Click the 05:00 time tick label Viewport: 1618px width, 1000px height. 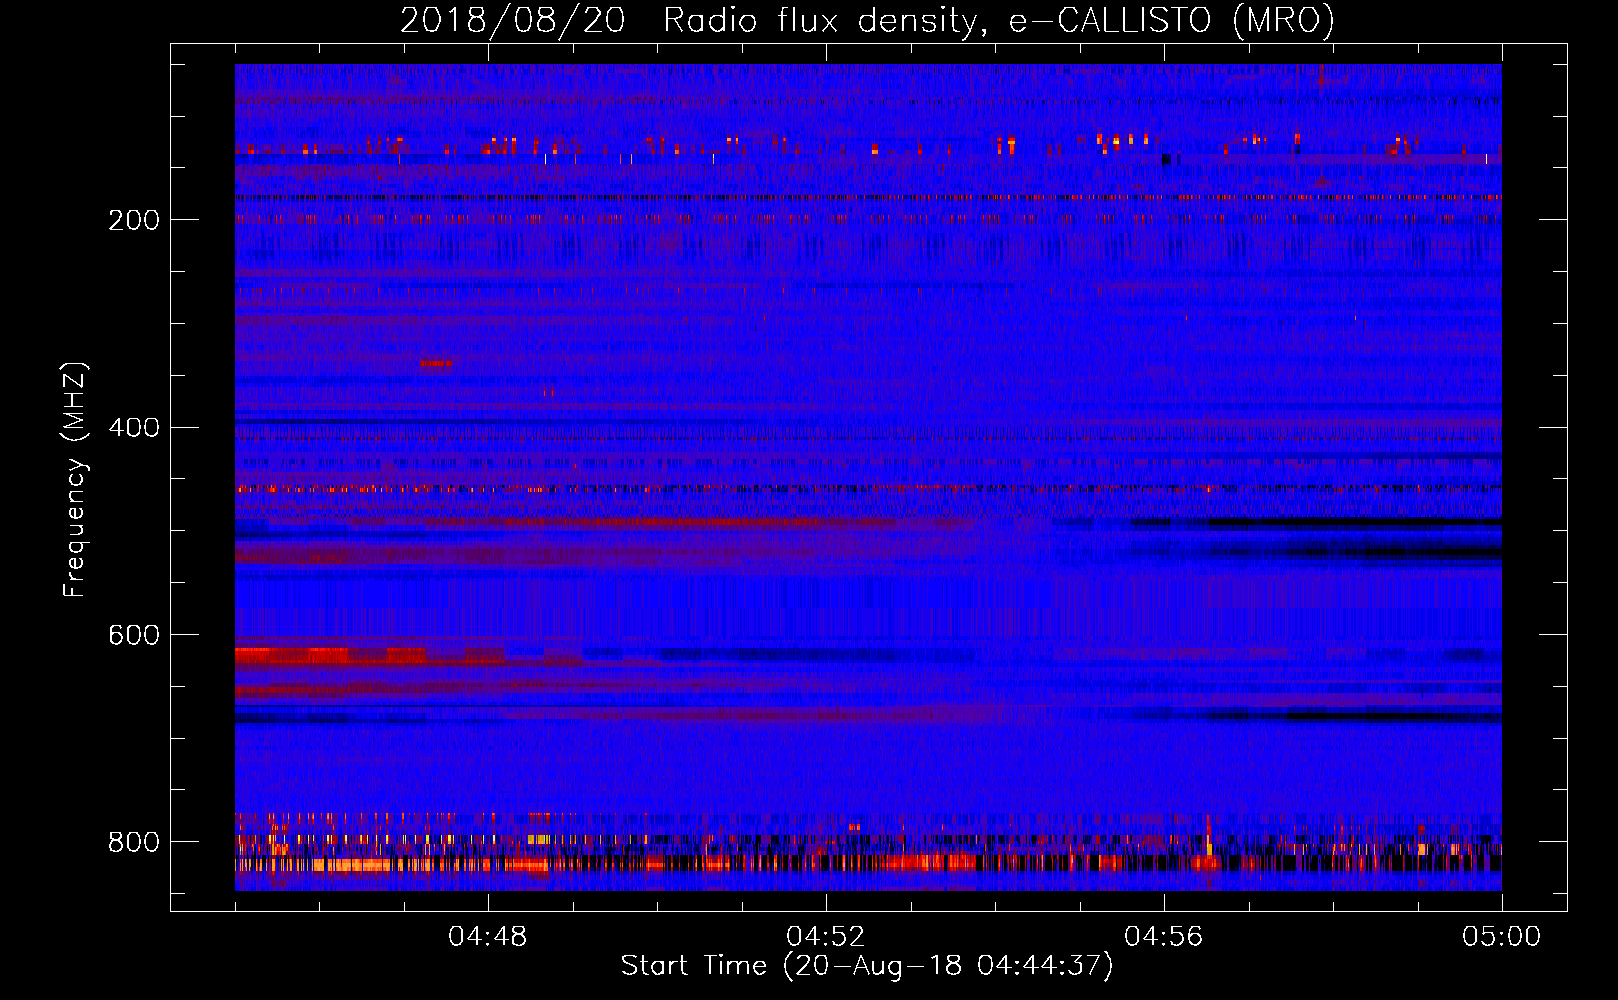coord(1502,937)
